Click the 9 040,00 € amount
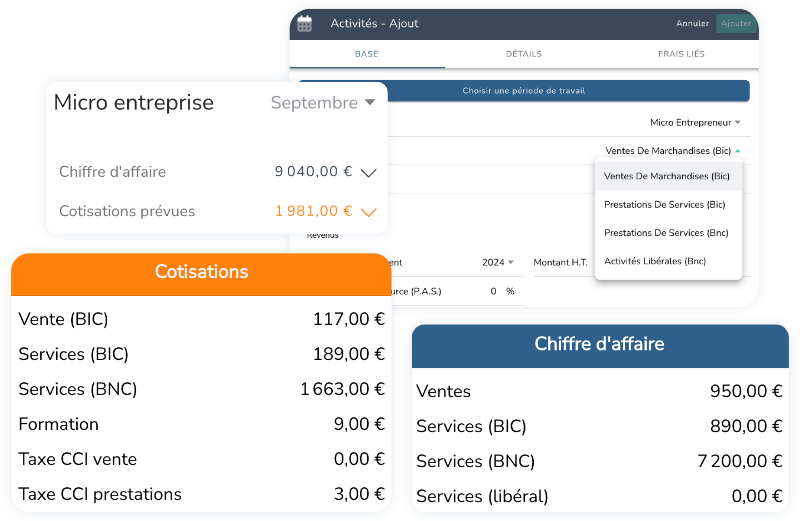800x521 pixels. (313, 171)
